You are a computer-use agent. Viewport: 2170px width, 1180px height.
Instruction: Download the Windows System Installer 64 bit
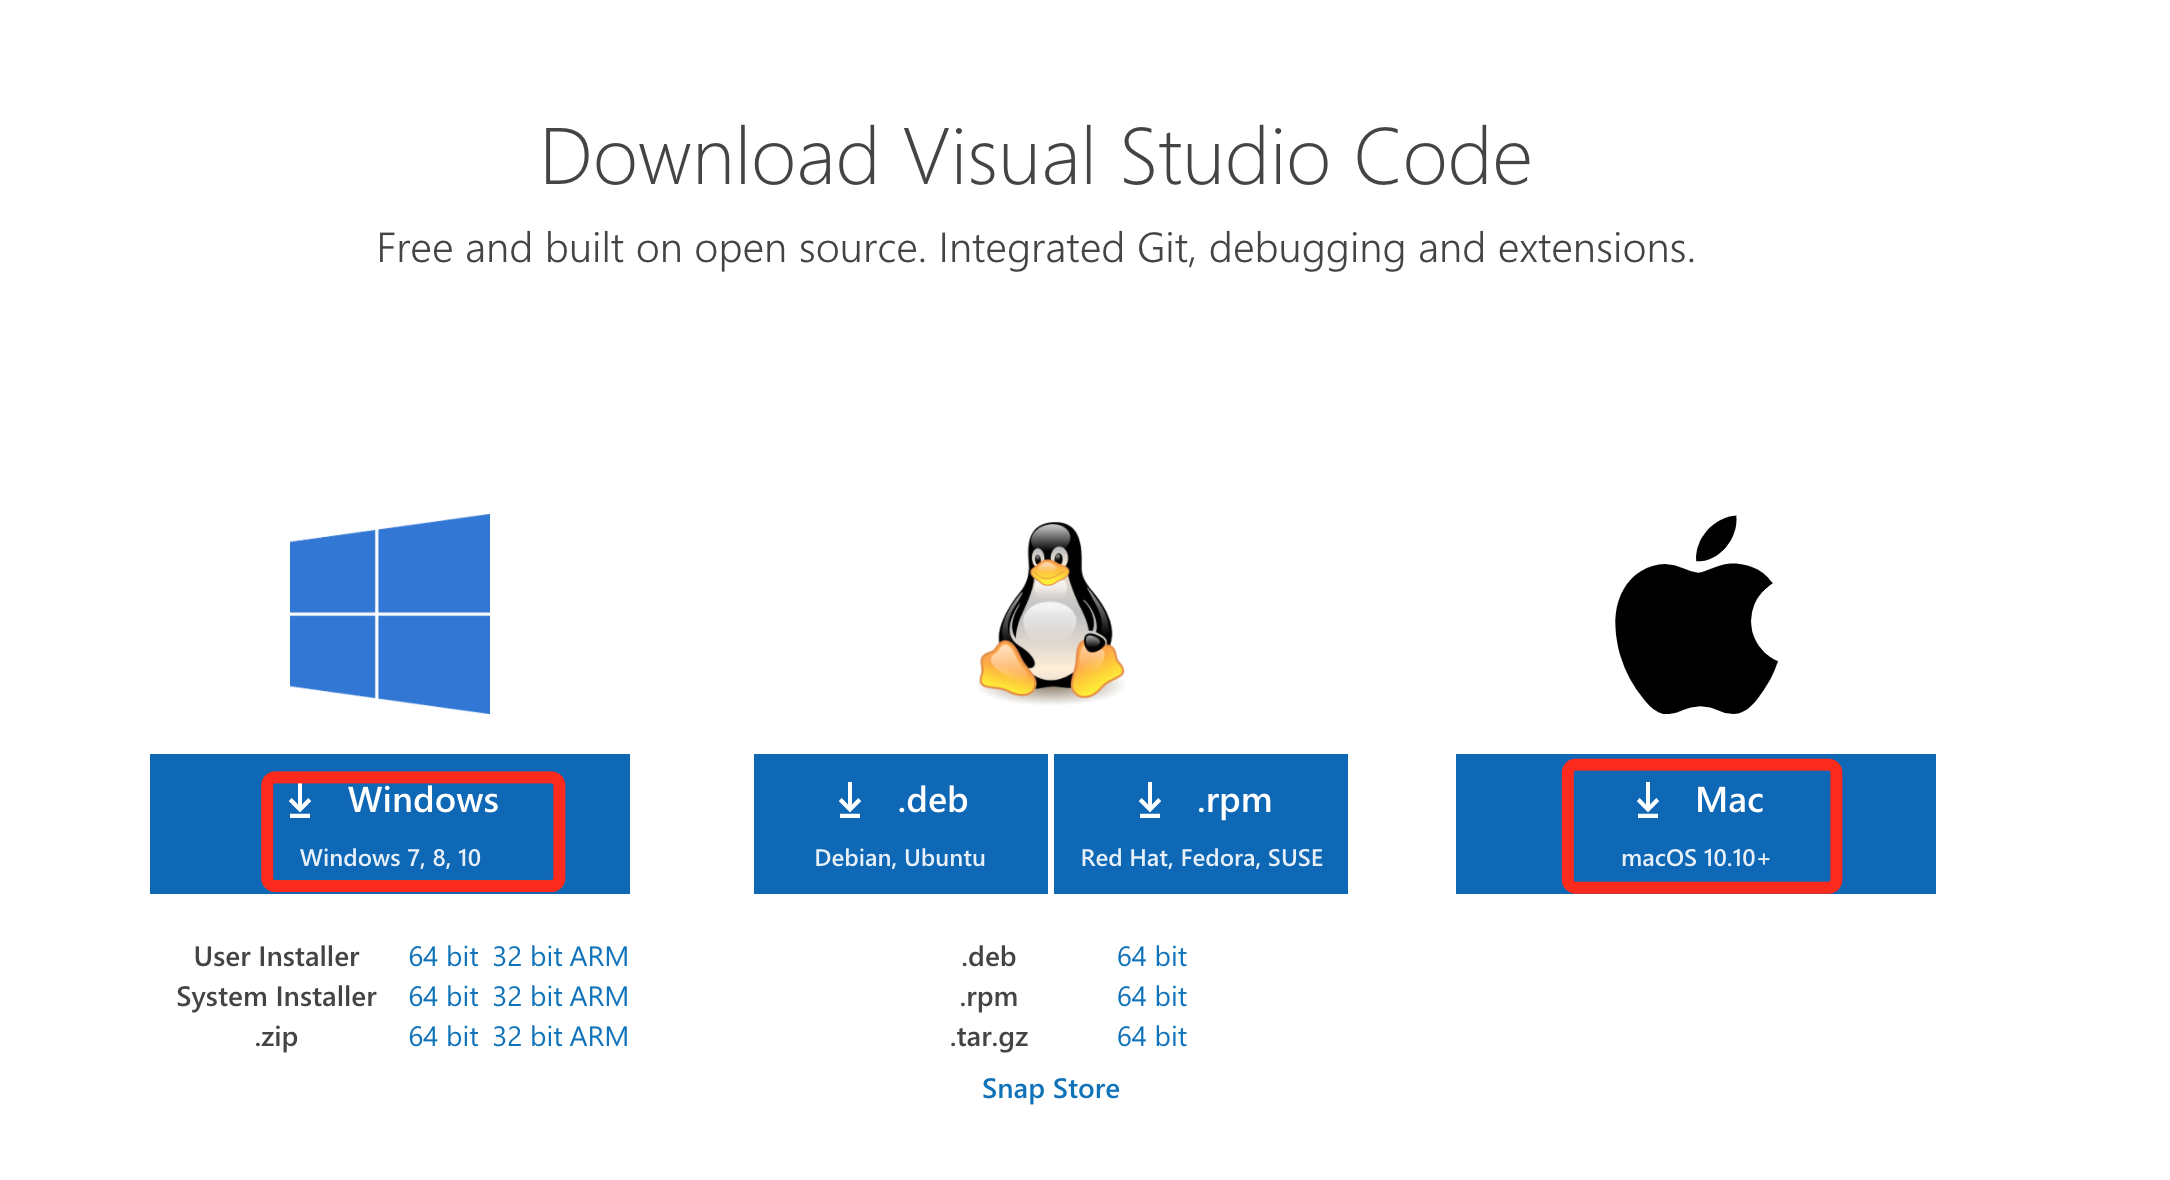pyautogui.click(x=443, y=997)
